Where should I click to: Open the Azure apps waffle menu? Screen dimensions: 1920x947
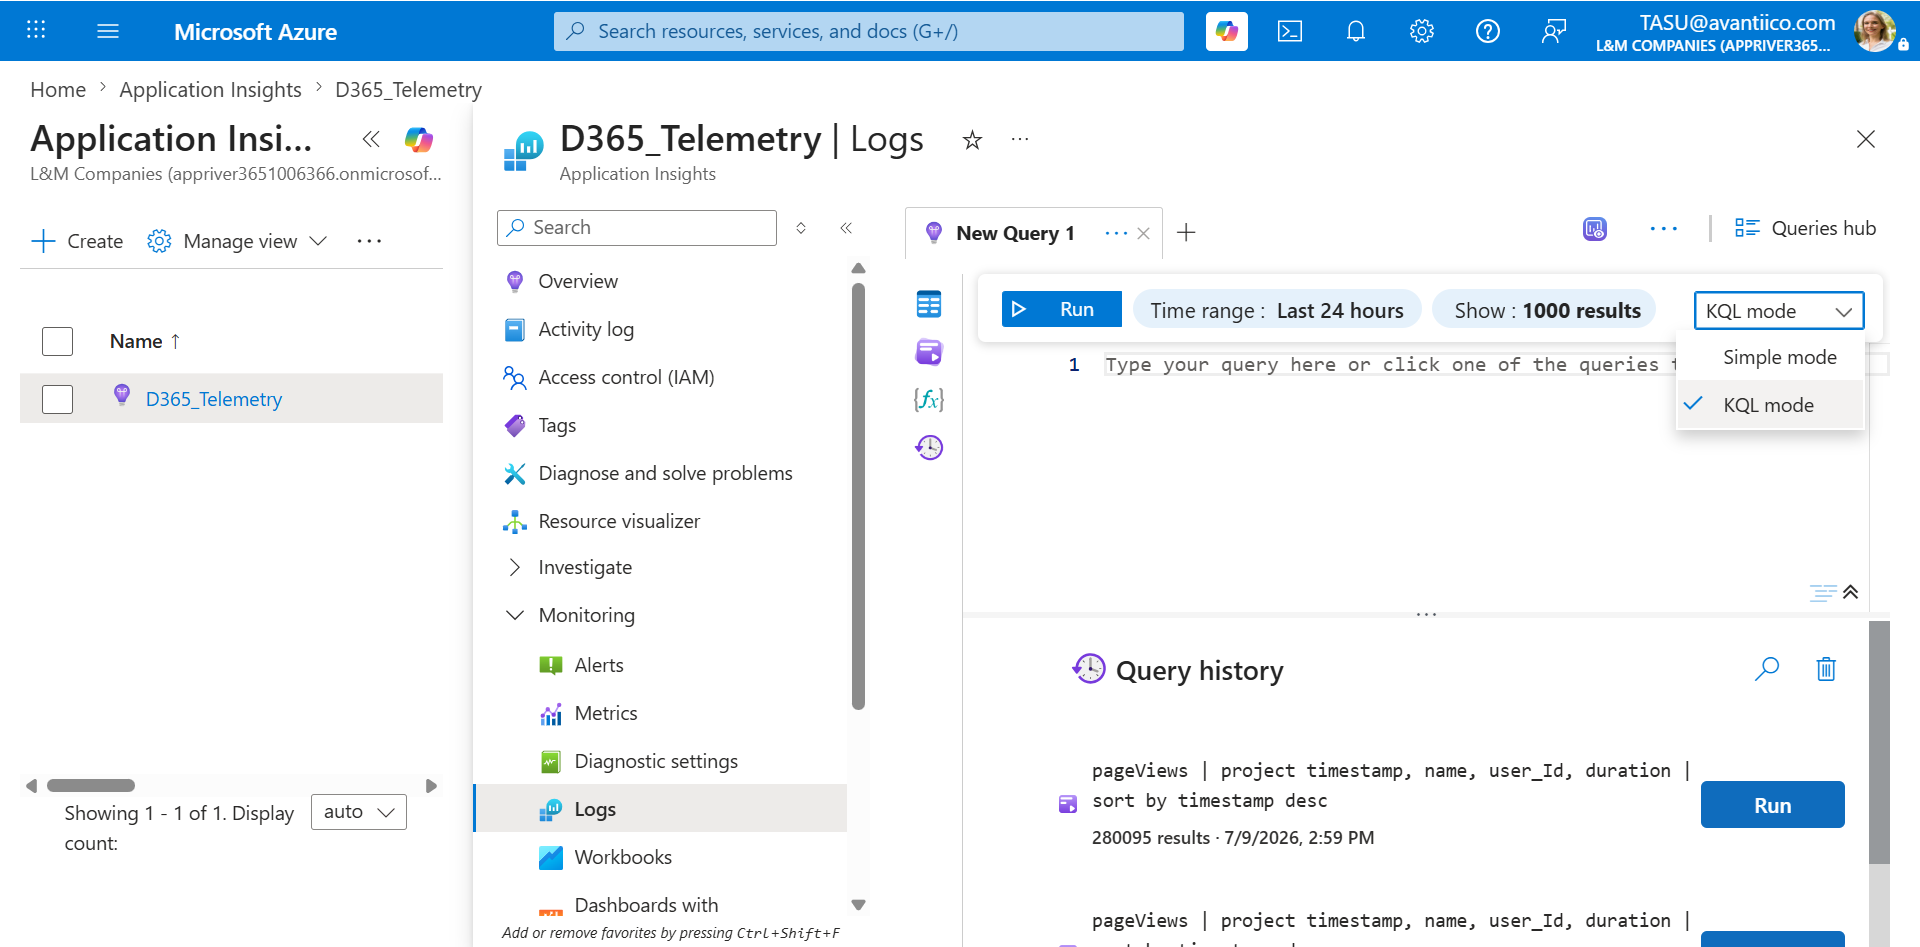click(36, 30)
